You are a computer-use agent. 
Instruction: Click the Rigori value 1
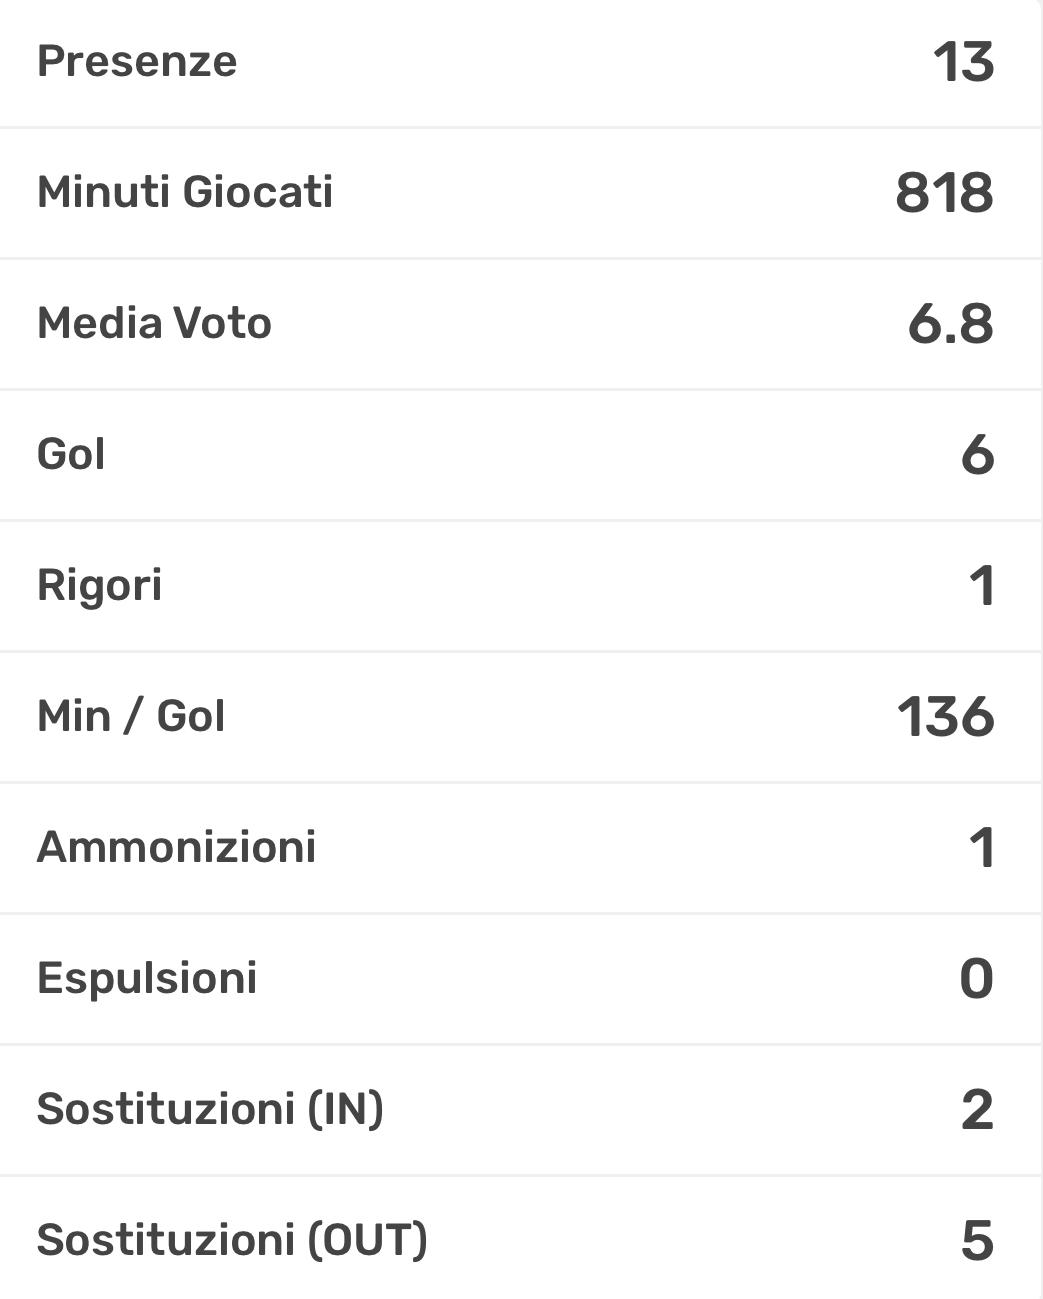[981, 586]
